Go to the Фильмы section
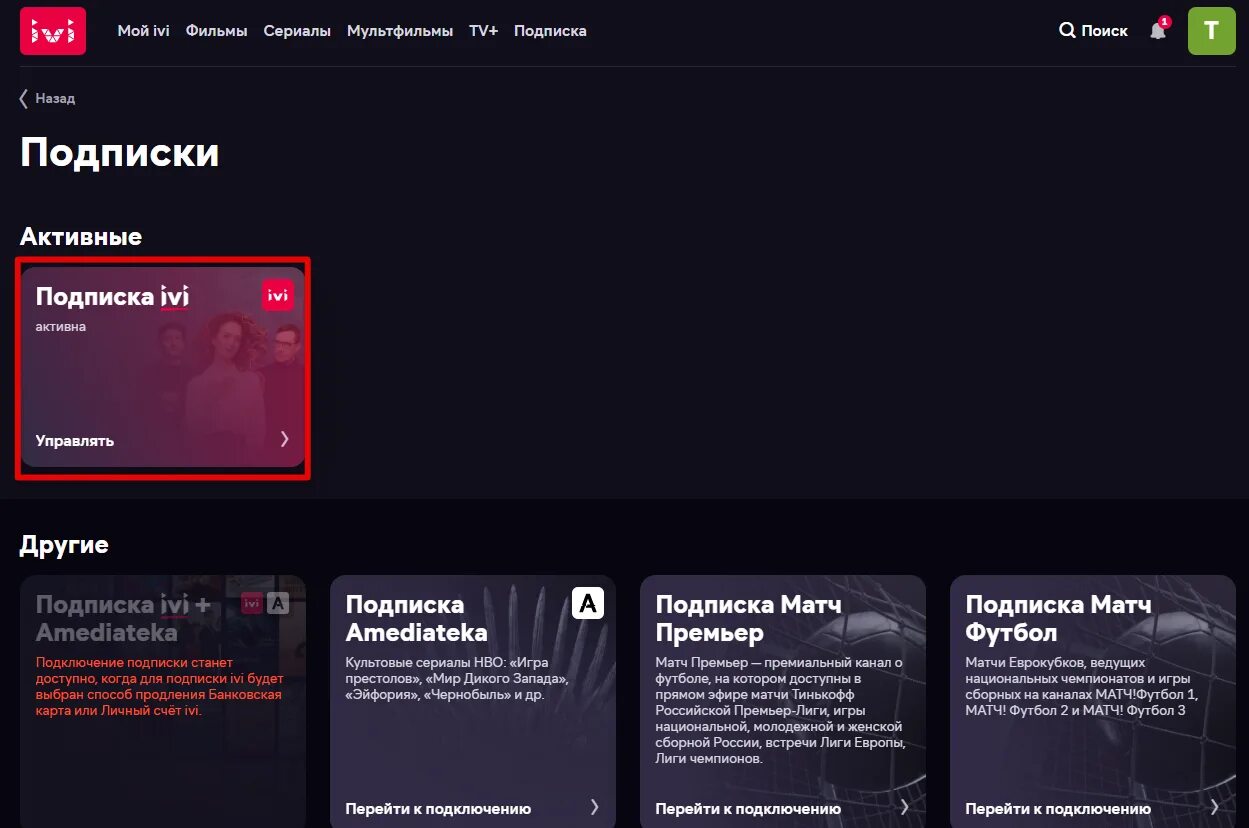Viewport: 1249px width, 828px height. pos(216,31)
